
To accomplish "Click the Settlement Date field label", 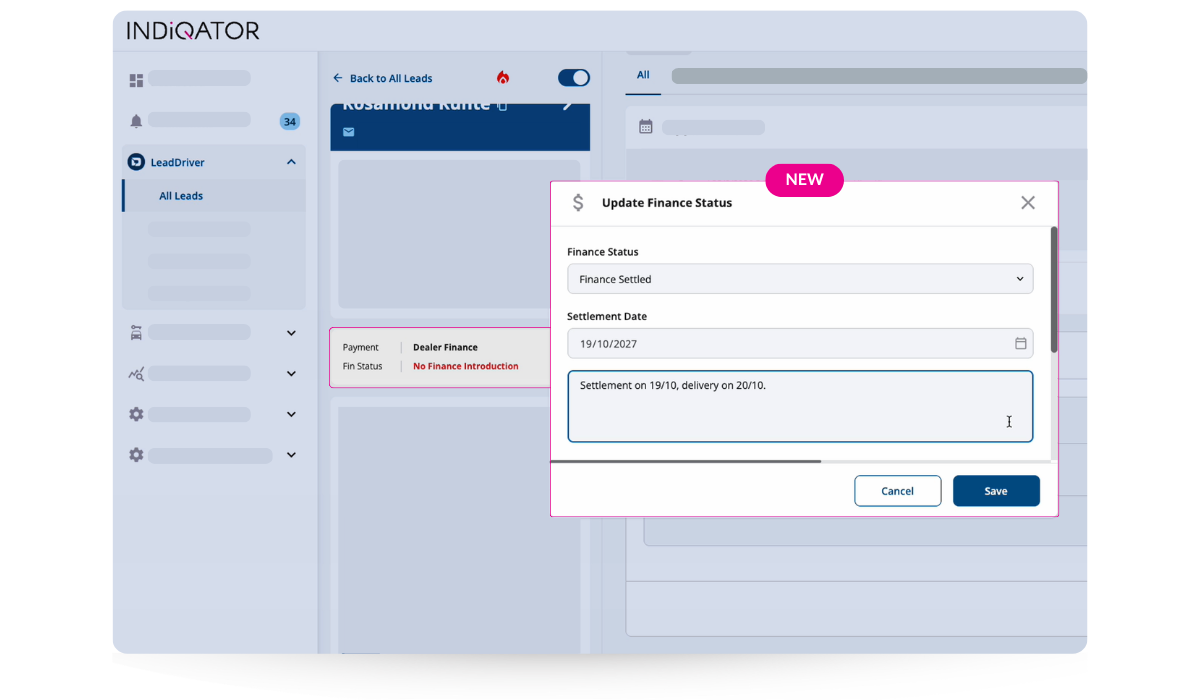I will [607, 316].
